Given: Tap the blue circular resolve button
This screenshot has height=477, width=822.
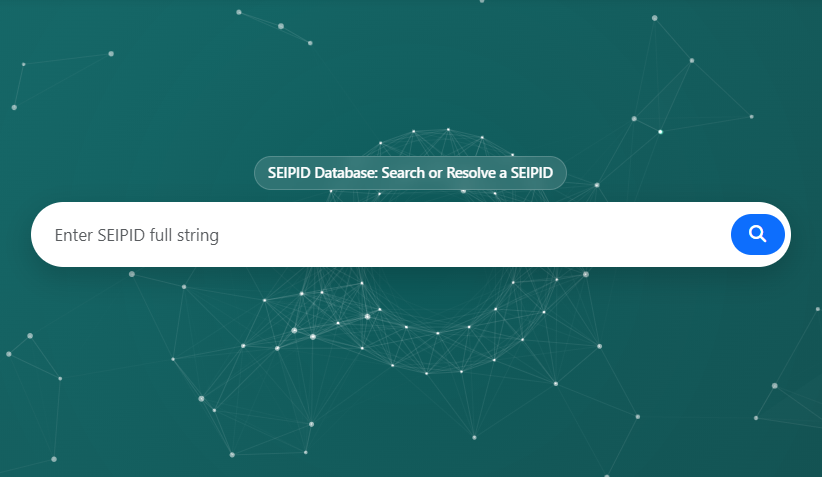Looking at the screenshot, I should coord(757,234).
